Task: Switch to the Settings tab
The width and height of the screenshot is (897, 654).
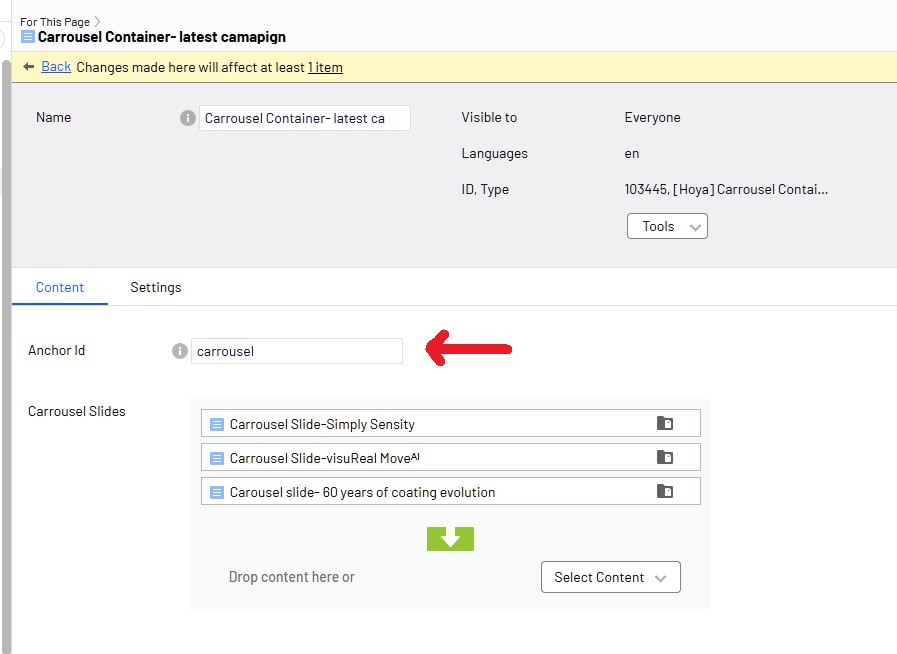Action: [156, 287]
